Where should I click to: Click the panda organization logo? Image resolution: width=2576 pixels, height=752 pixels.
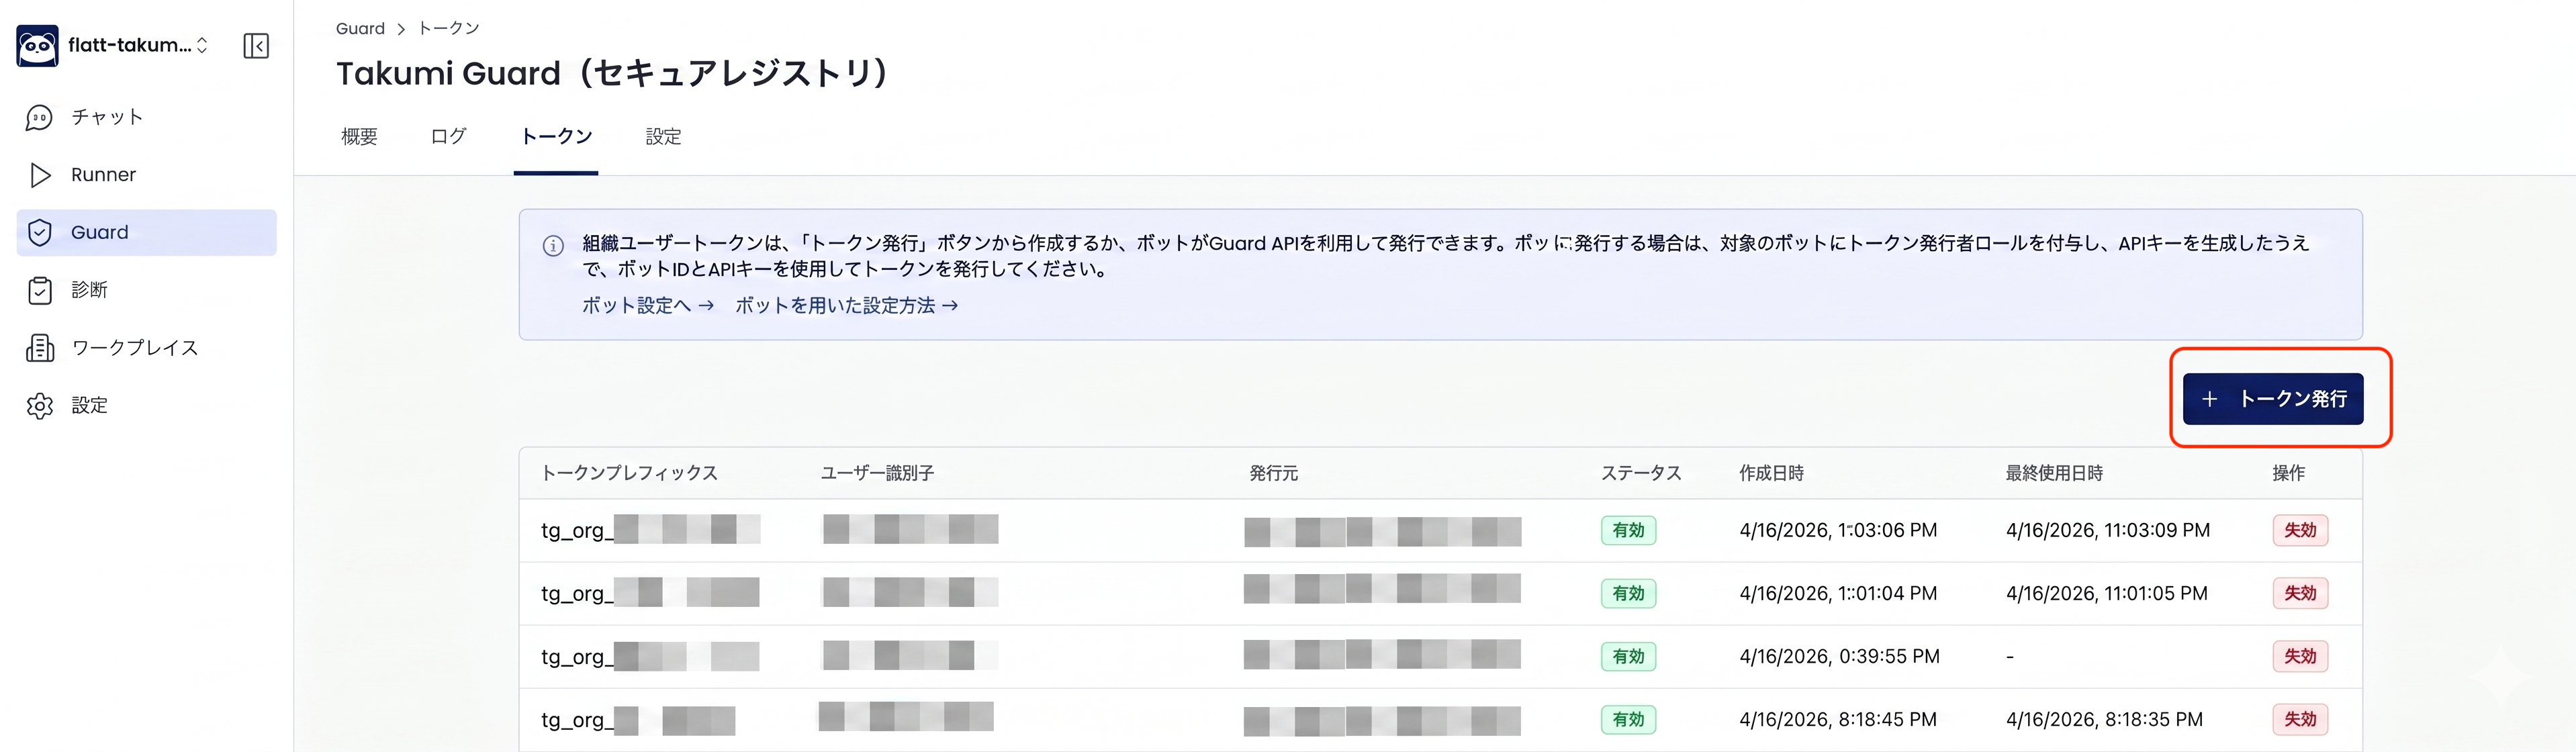pyautogui.click(x=38, y=45)
